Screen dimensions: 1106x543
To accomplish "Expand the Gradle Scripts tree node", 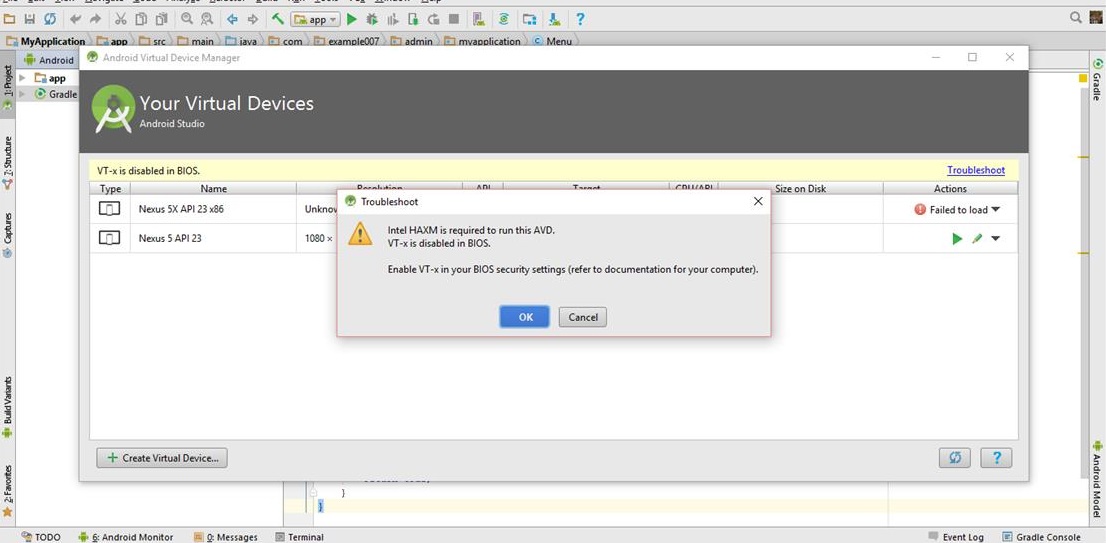I will point(23,94).
